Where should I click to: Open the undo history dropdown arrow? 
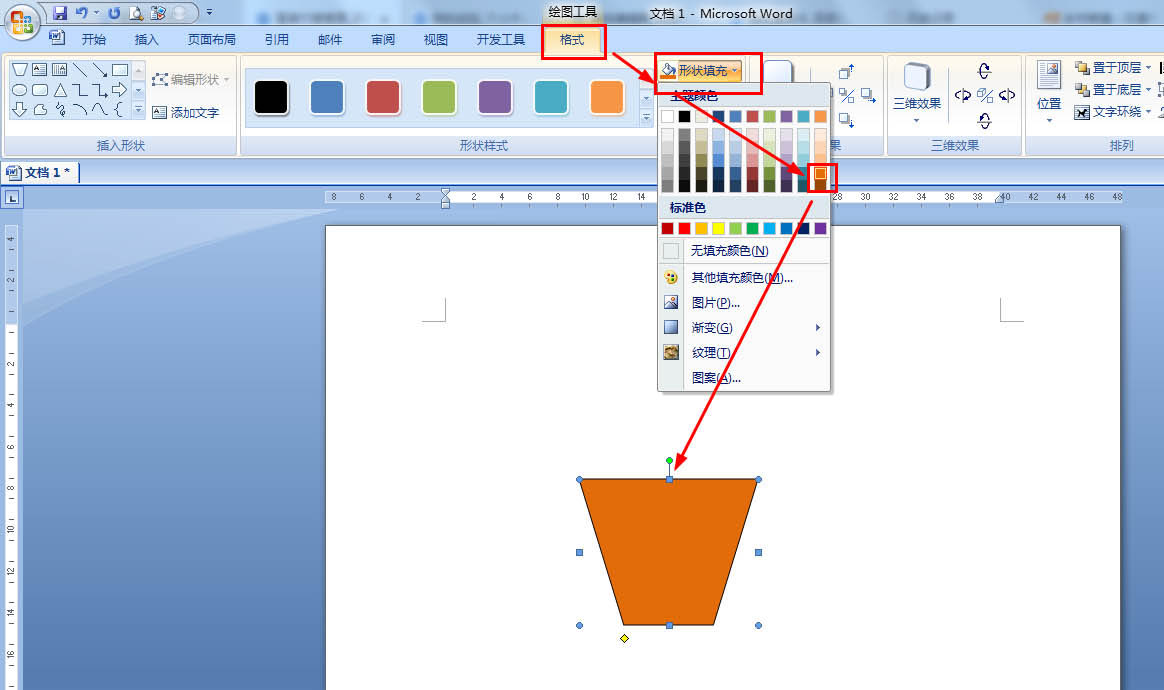coord(97,13)
